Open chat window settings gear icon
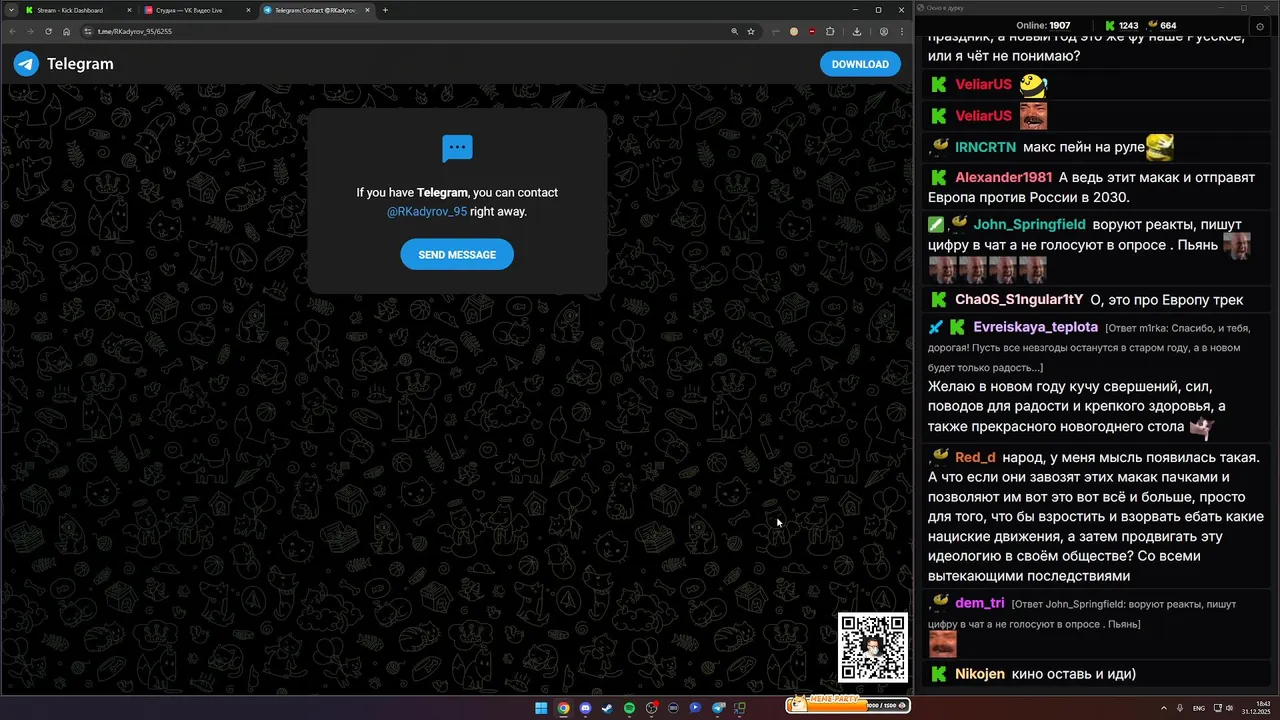Image resolution: width=1280 pixels, height=720 pixels. (x=1259, y=25)
